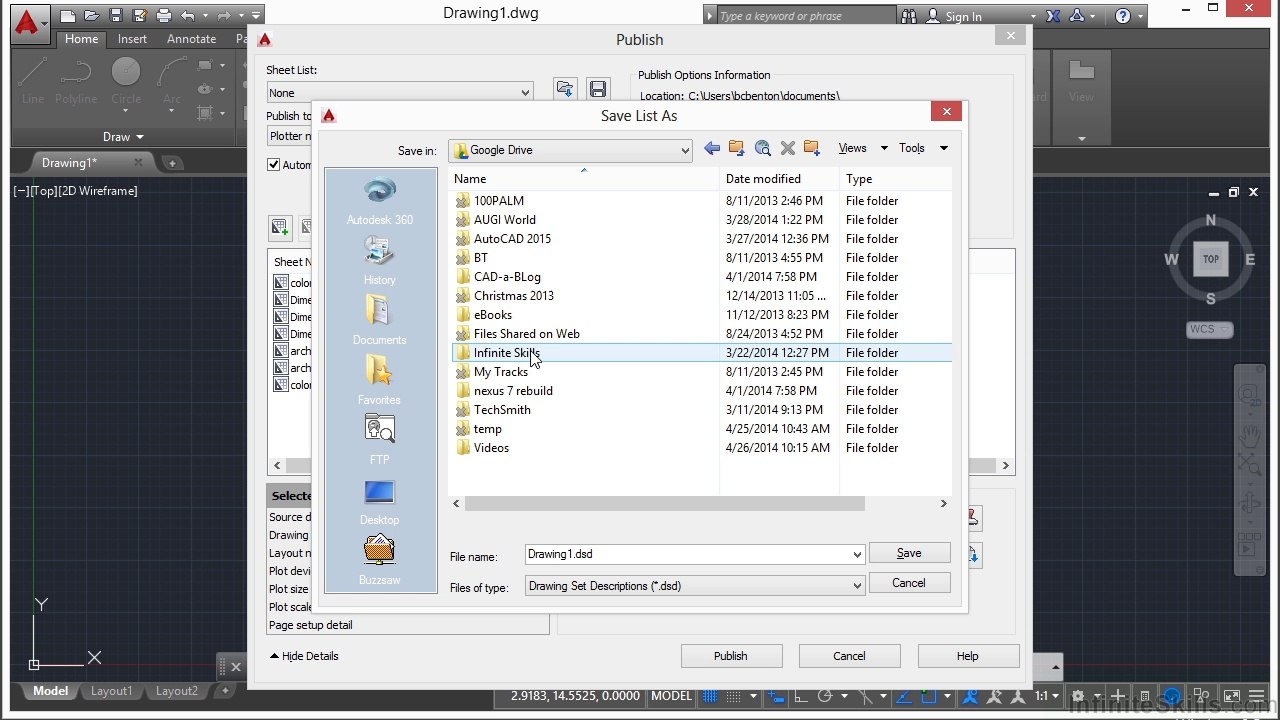This screenshot has width=1280, height=720.
Task: Open History in places sidebar
Action: [380, 260]
